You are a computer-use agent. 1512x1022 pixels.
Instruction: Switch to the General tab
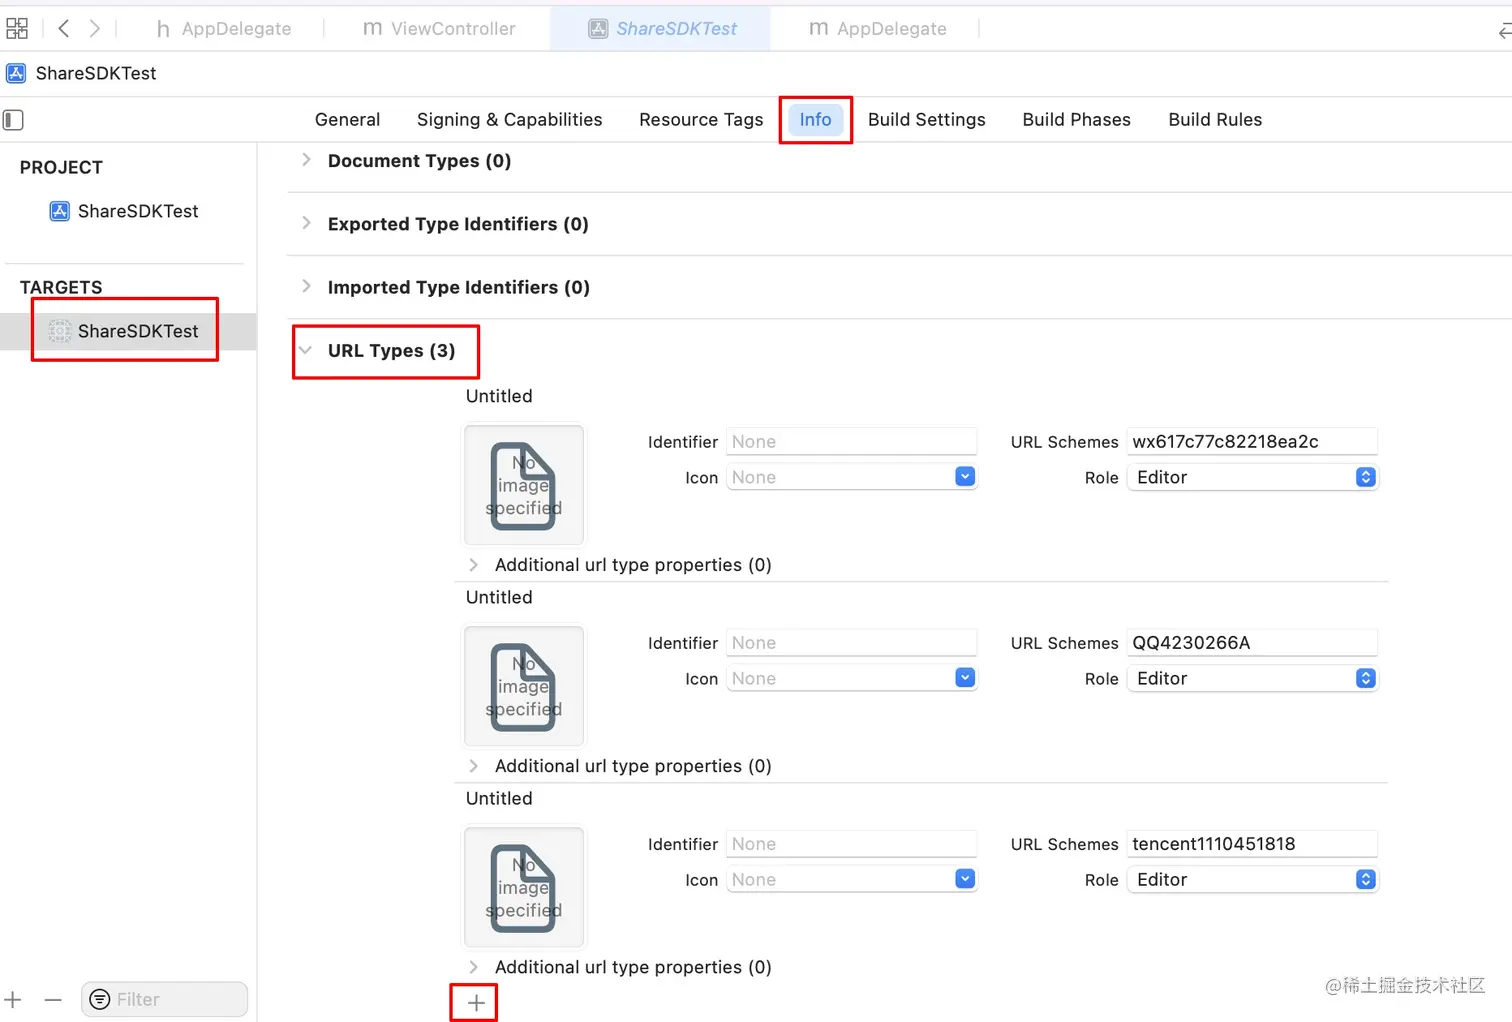[347, 120]
